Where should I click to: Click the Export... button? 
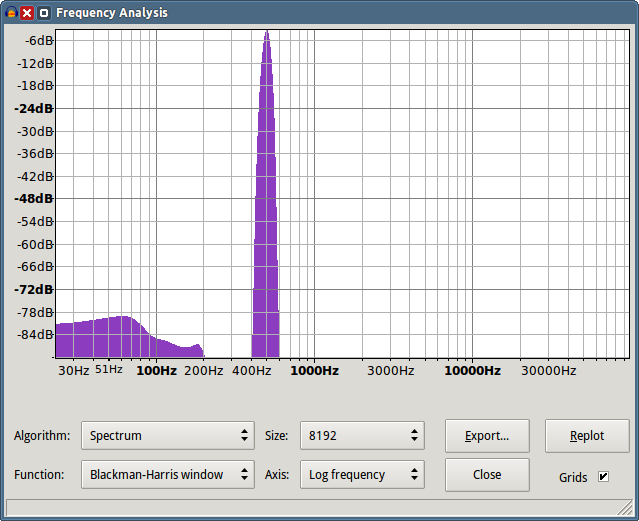click(487, 436)
